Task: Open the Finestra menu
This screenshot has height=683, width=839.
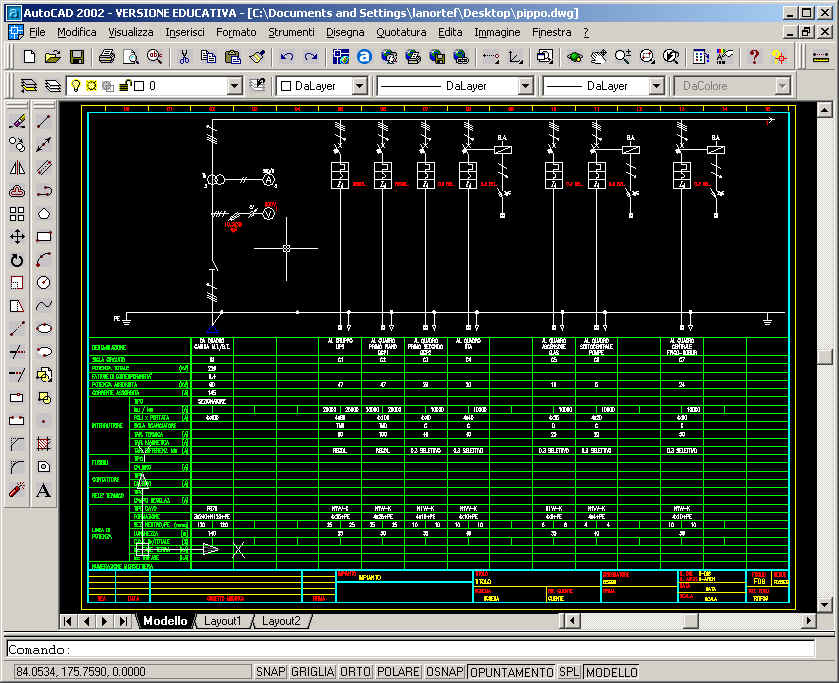Action: pyautogui.click(x=552, y=32)
